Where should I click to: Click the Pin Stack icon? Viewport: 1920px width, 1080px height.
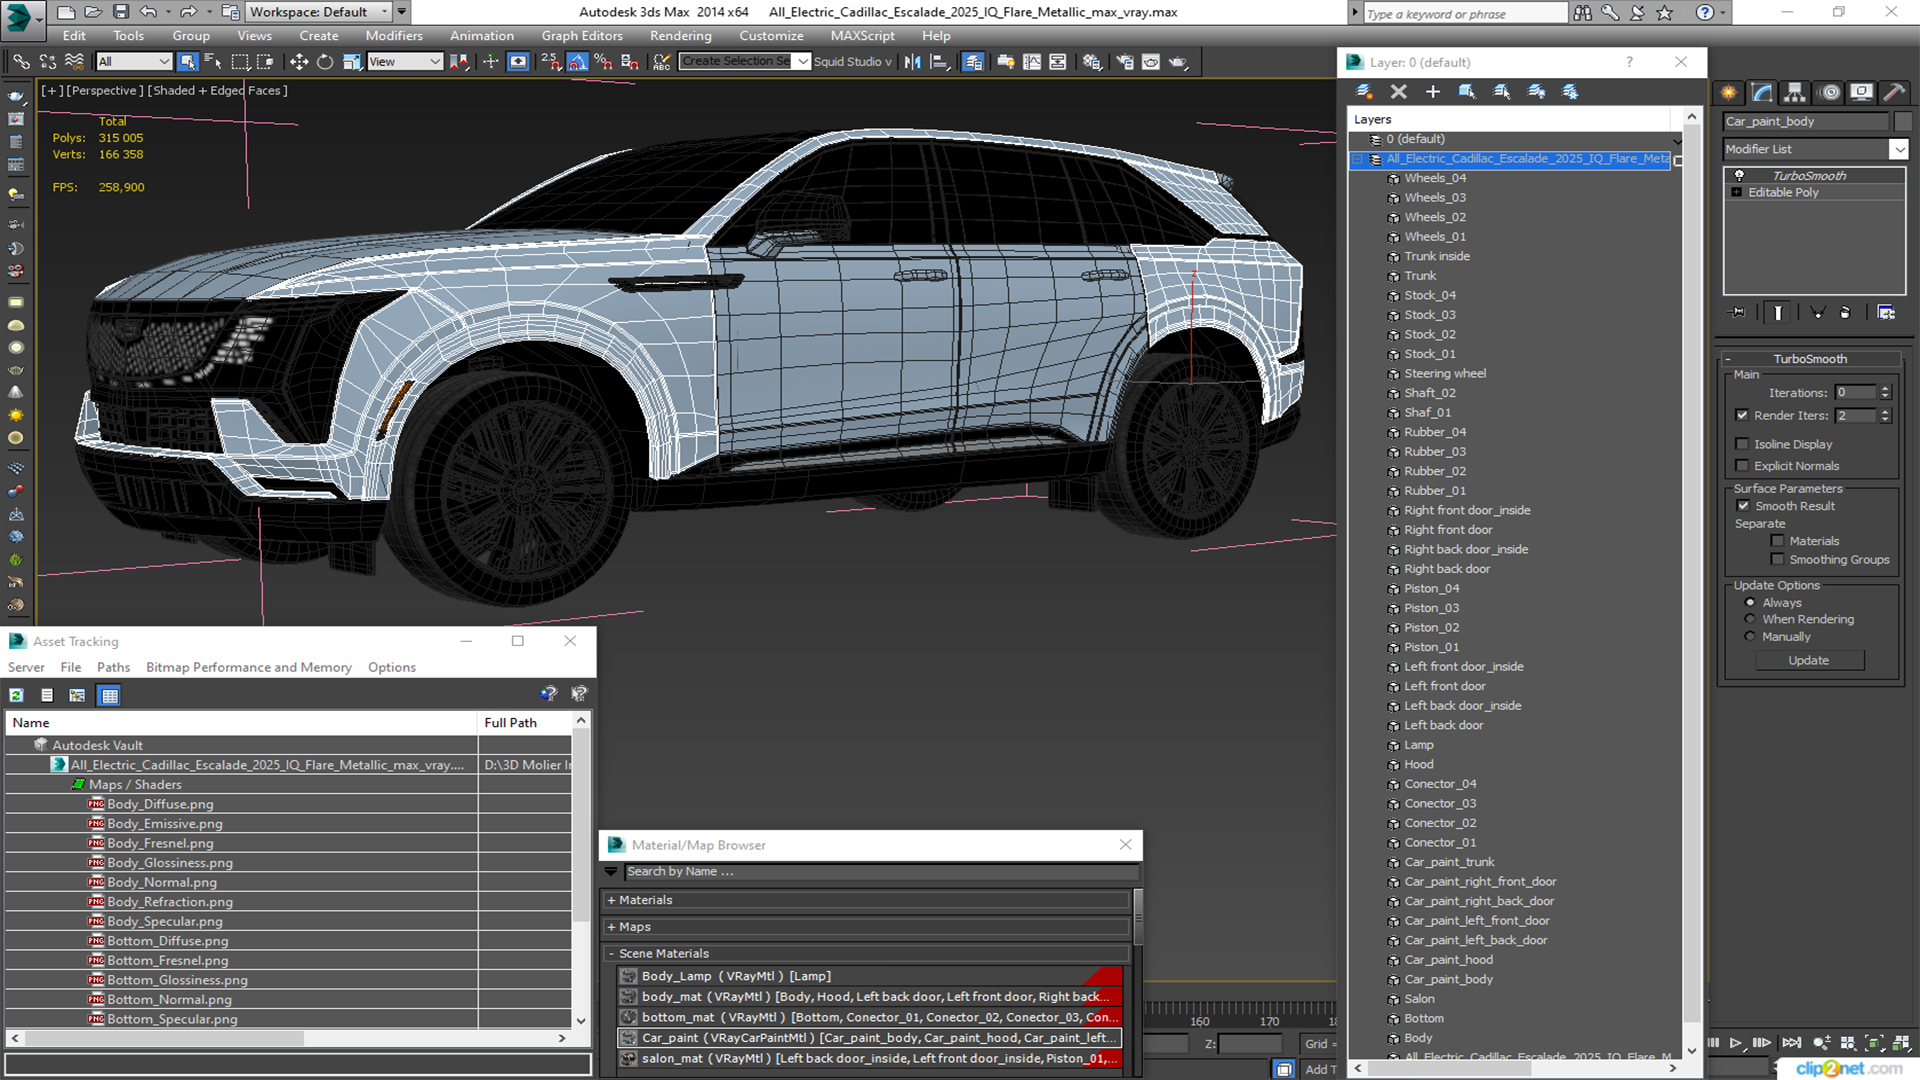[x=1738, y=313]
